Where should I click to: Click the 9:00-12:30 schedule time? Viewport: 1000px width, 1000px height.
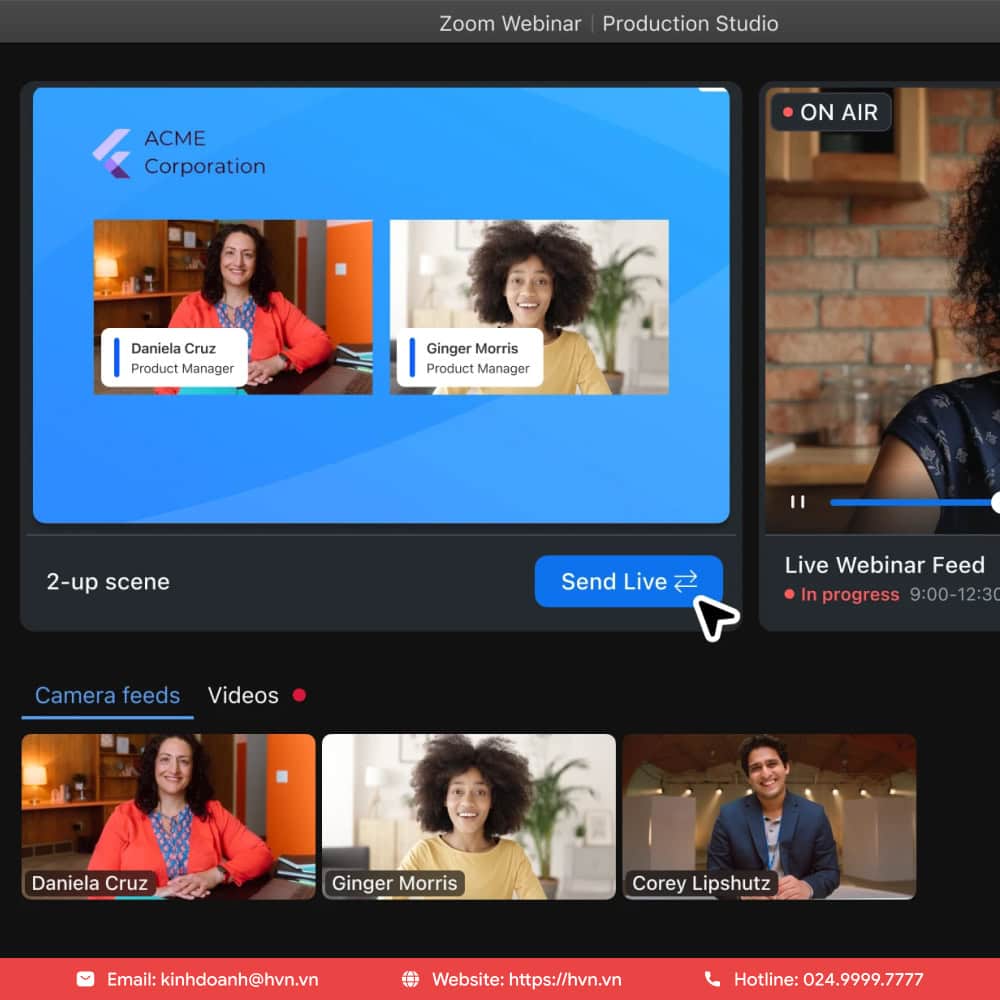coord(955,594)
